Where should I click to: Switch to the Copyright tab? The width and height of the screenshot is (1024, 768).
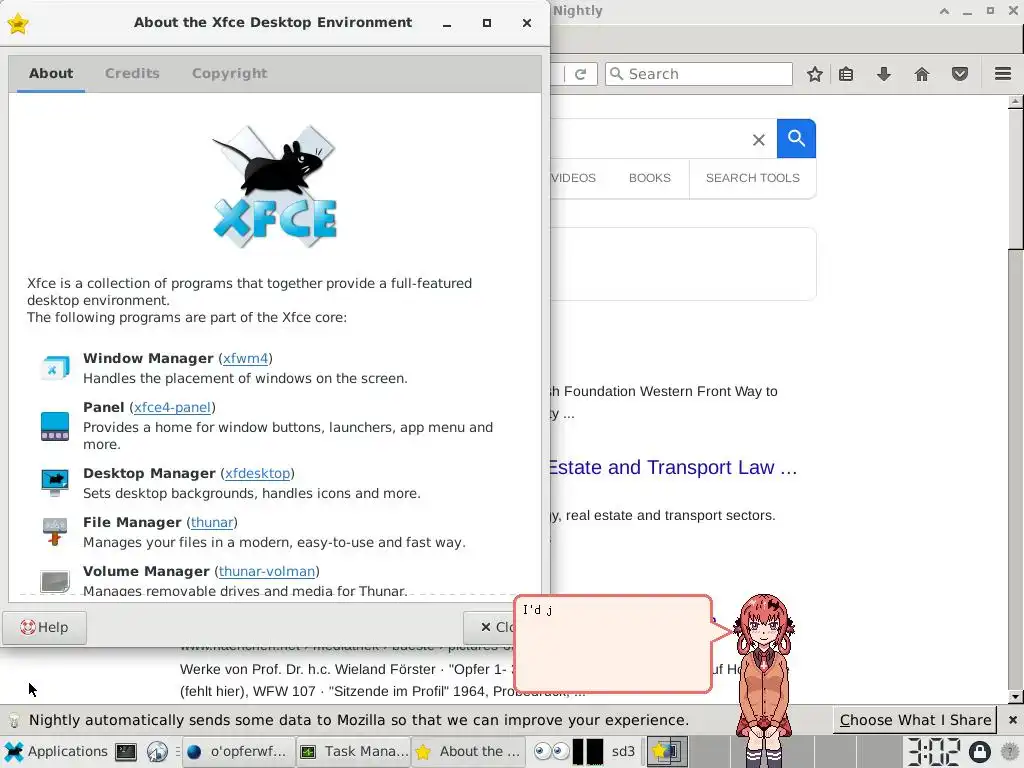tap(229, 73)
